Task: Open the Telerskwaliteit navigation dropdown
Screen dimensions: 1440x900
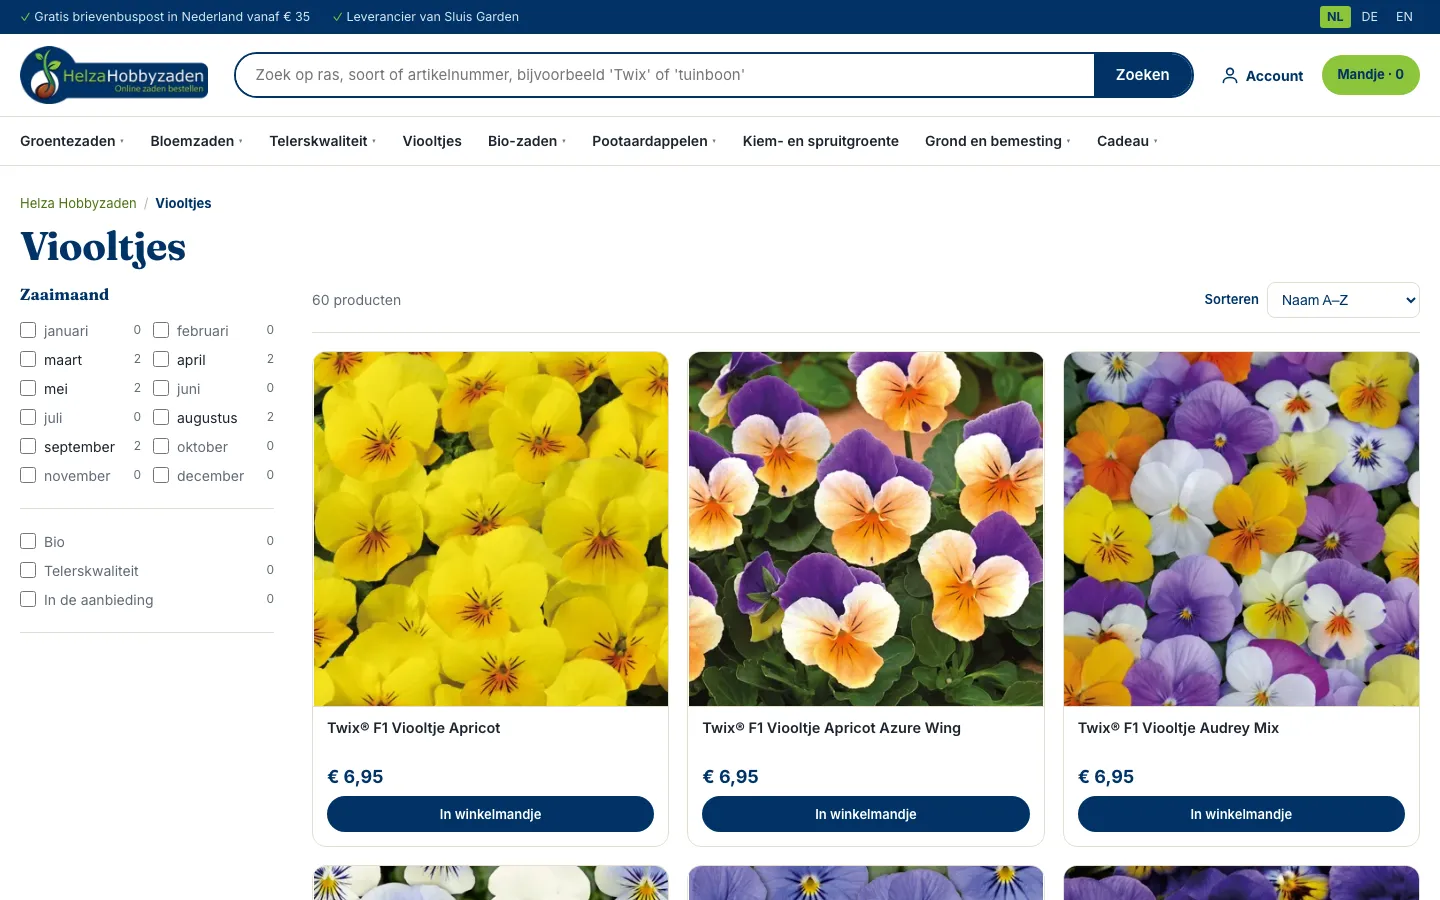Action: coord(323,141)
